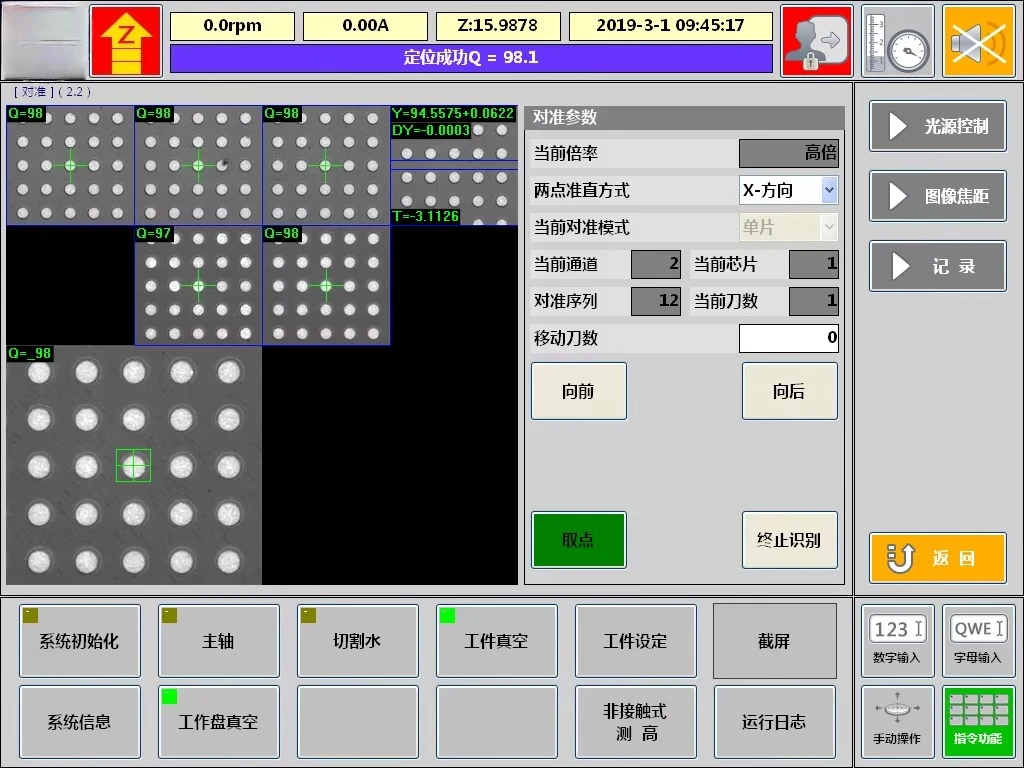Image resolution: width=1024 pixels, height=768 pixels.
Task: Select the first Q=98 alignment thumbnail
Action: [x=71, y=166]
